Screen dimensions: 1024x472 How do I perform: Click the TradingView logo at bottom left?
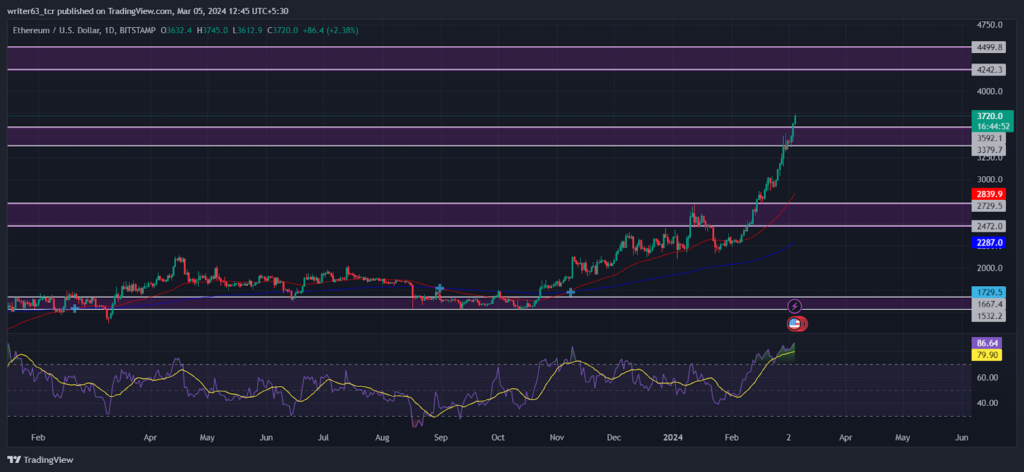pos(40,460)
